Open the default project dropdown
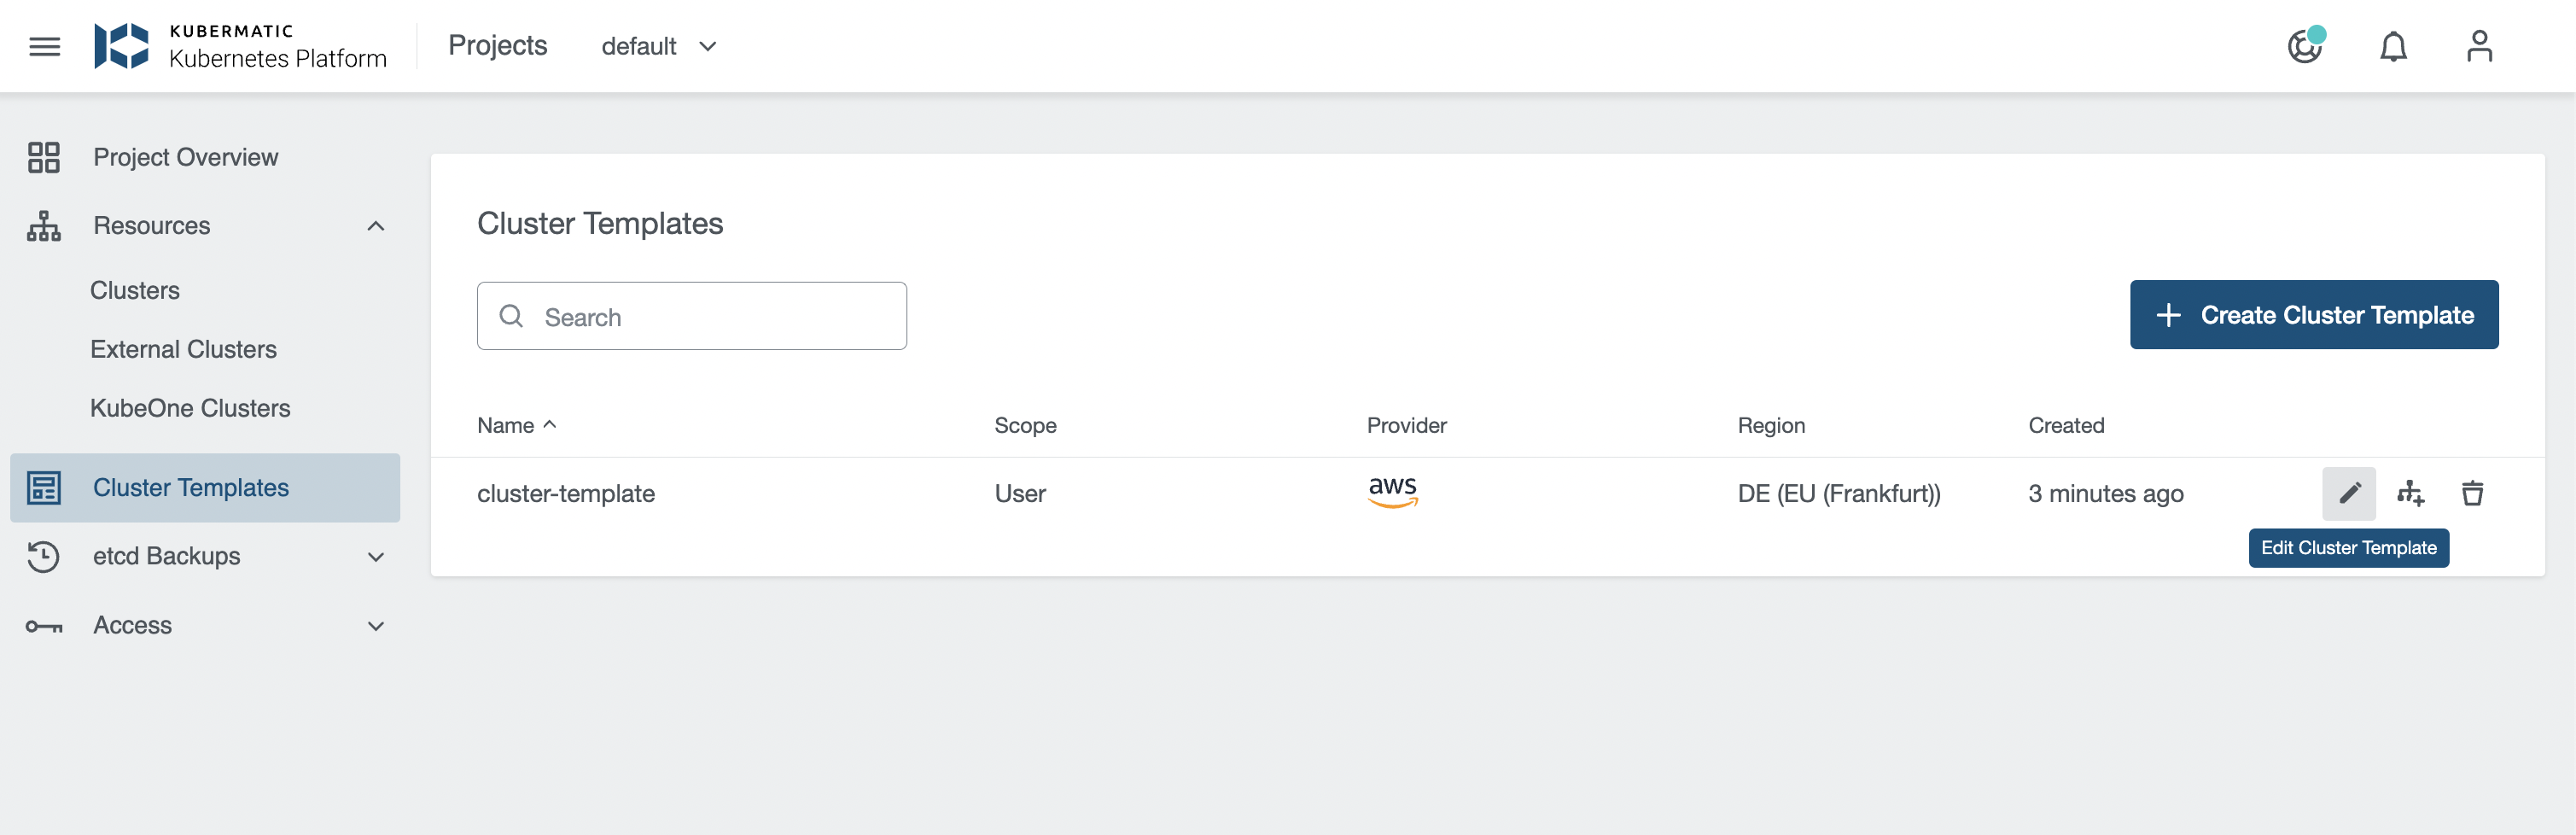This screenshot has height=835, width=2576. (x=658, y=46)
